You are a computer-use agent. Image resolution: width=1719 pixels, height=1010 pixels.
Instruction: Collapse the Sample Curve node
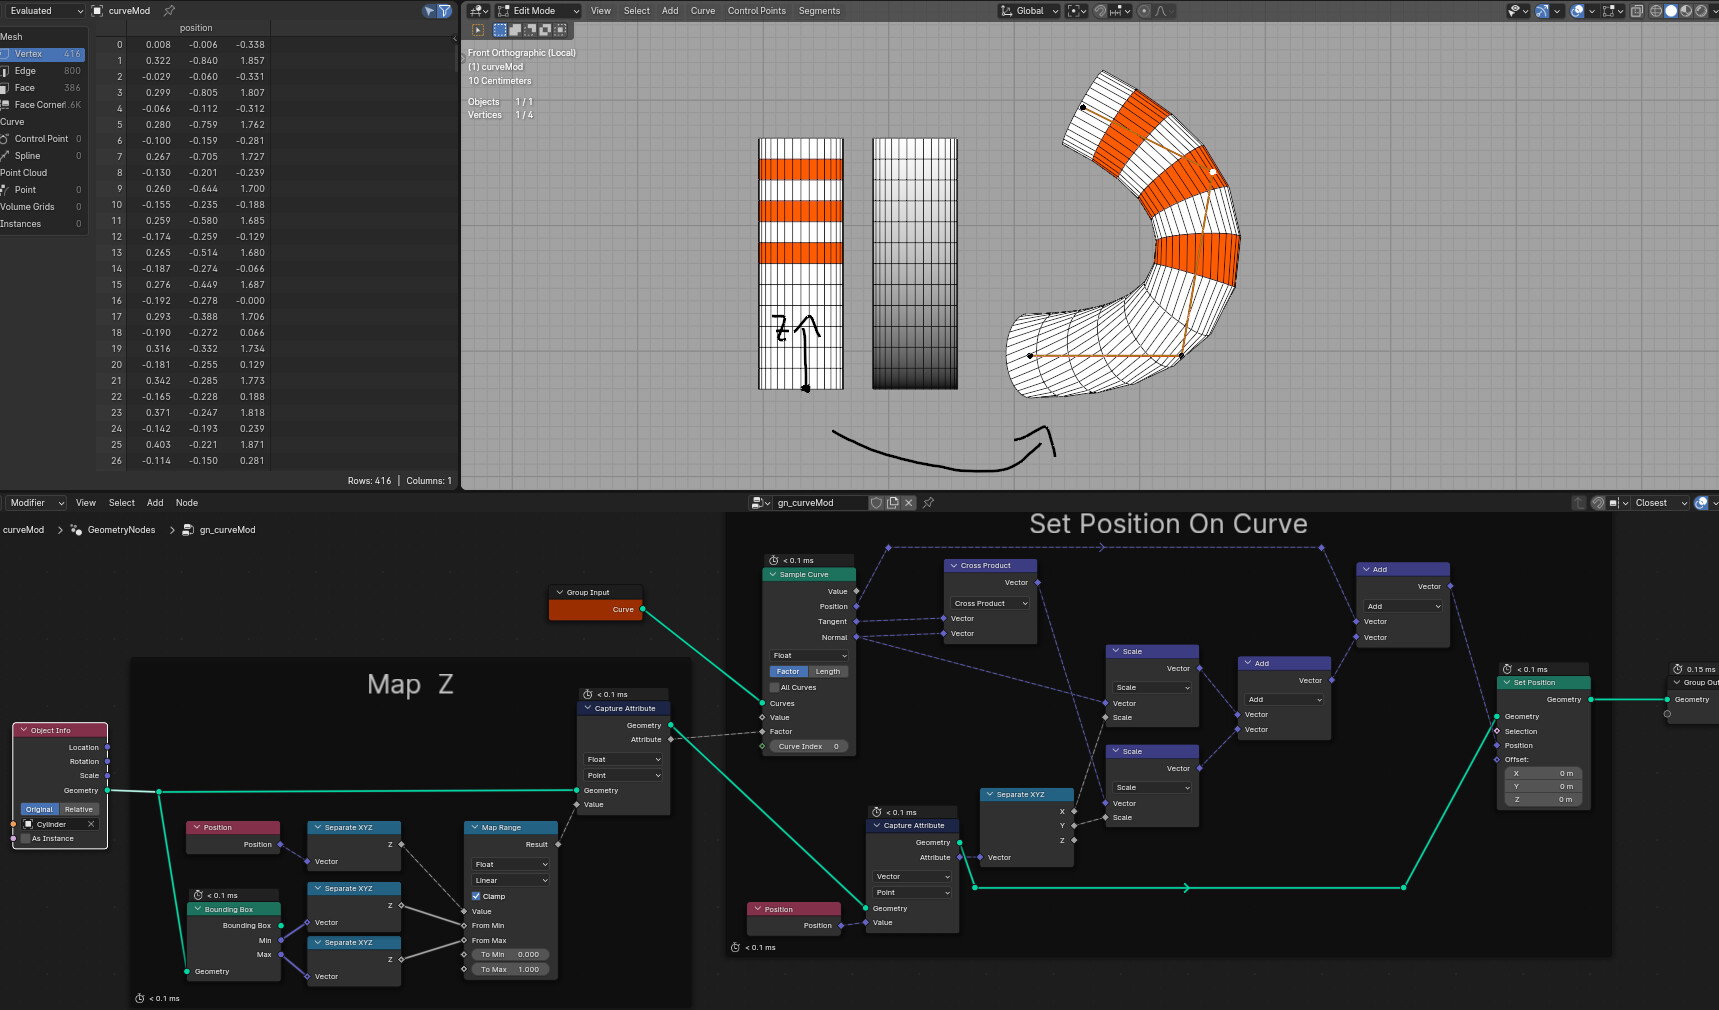click(x=773, y=575)
